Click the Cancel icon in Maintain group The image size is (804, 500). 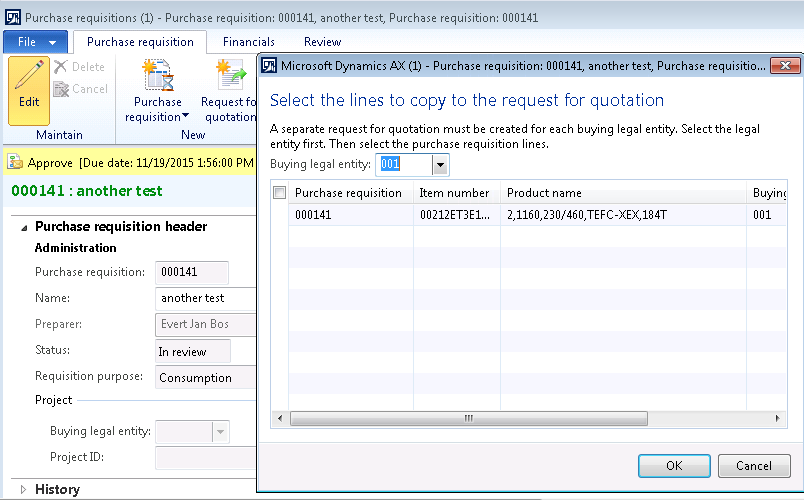pos(61,89)
